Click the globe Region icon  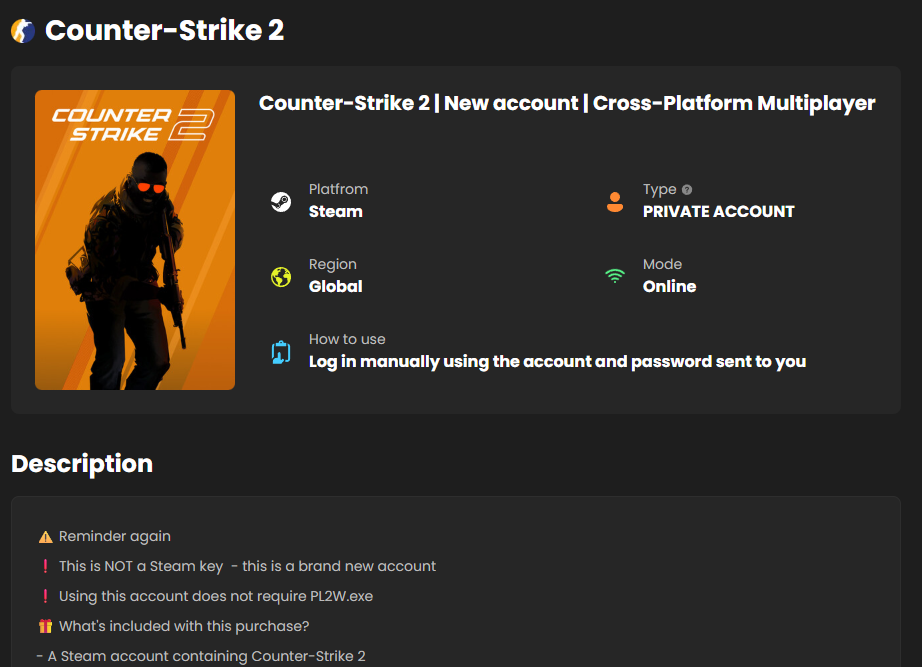[283, 275]
